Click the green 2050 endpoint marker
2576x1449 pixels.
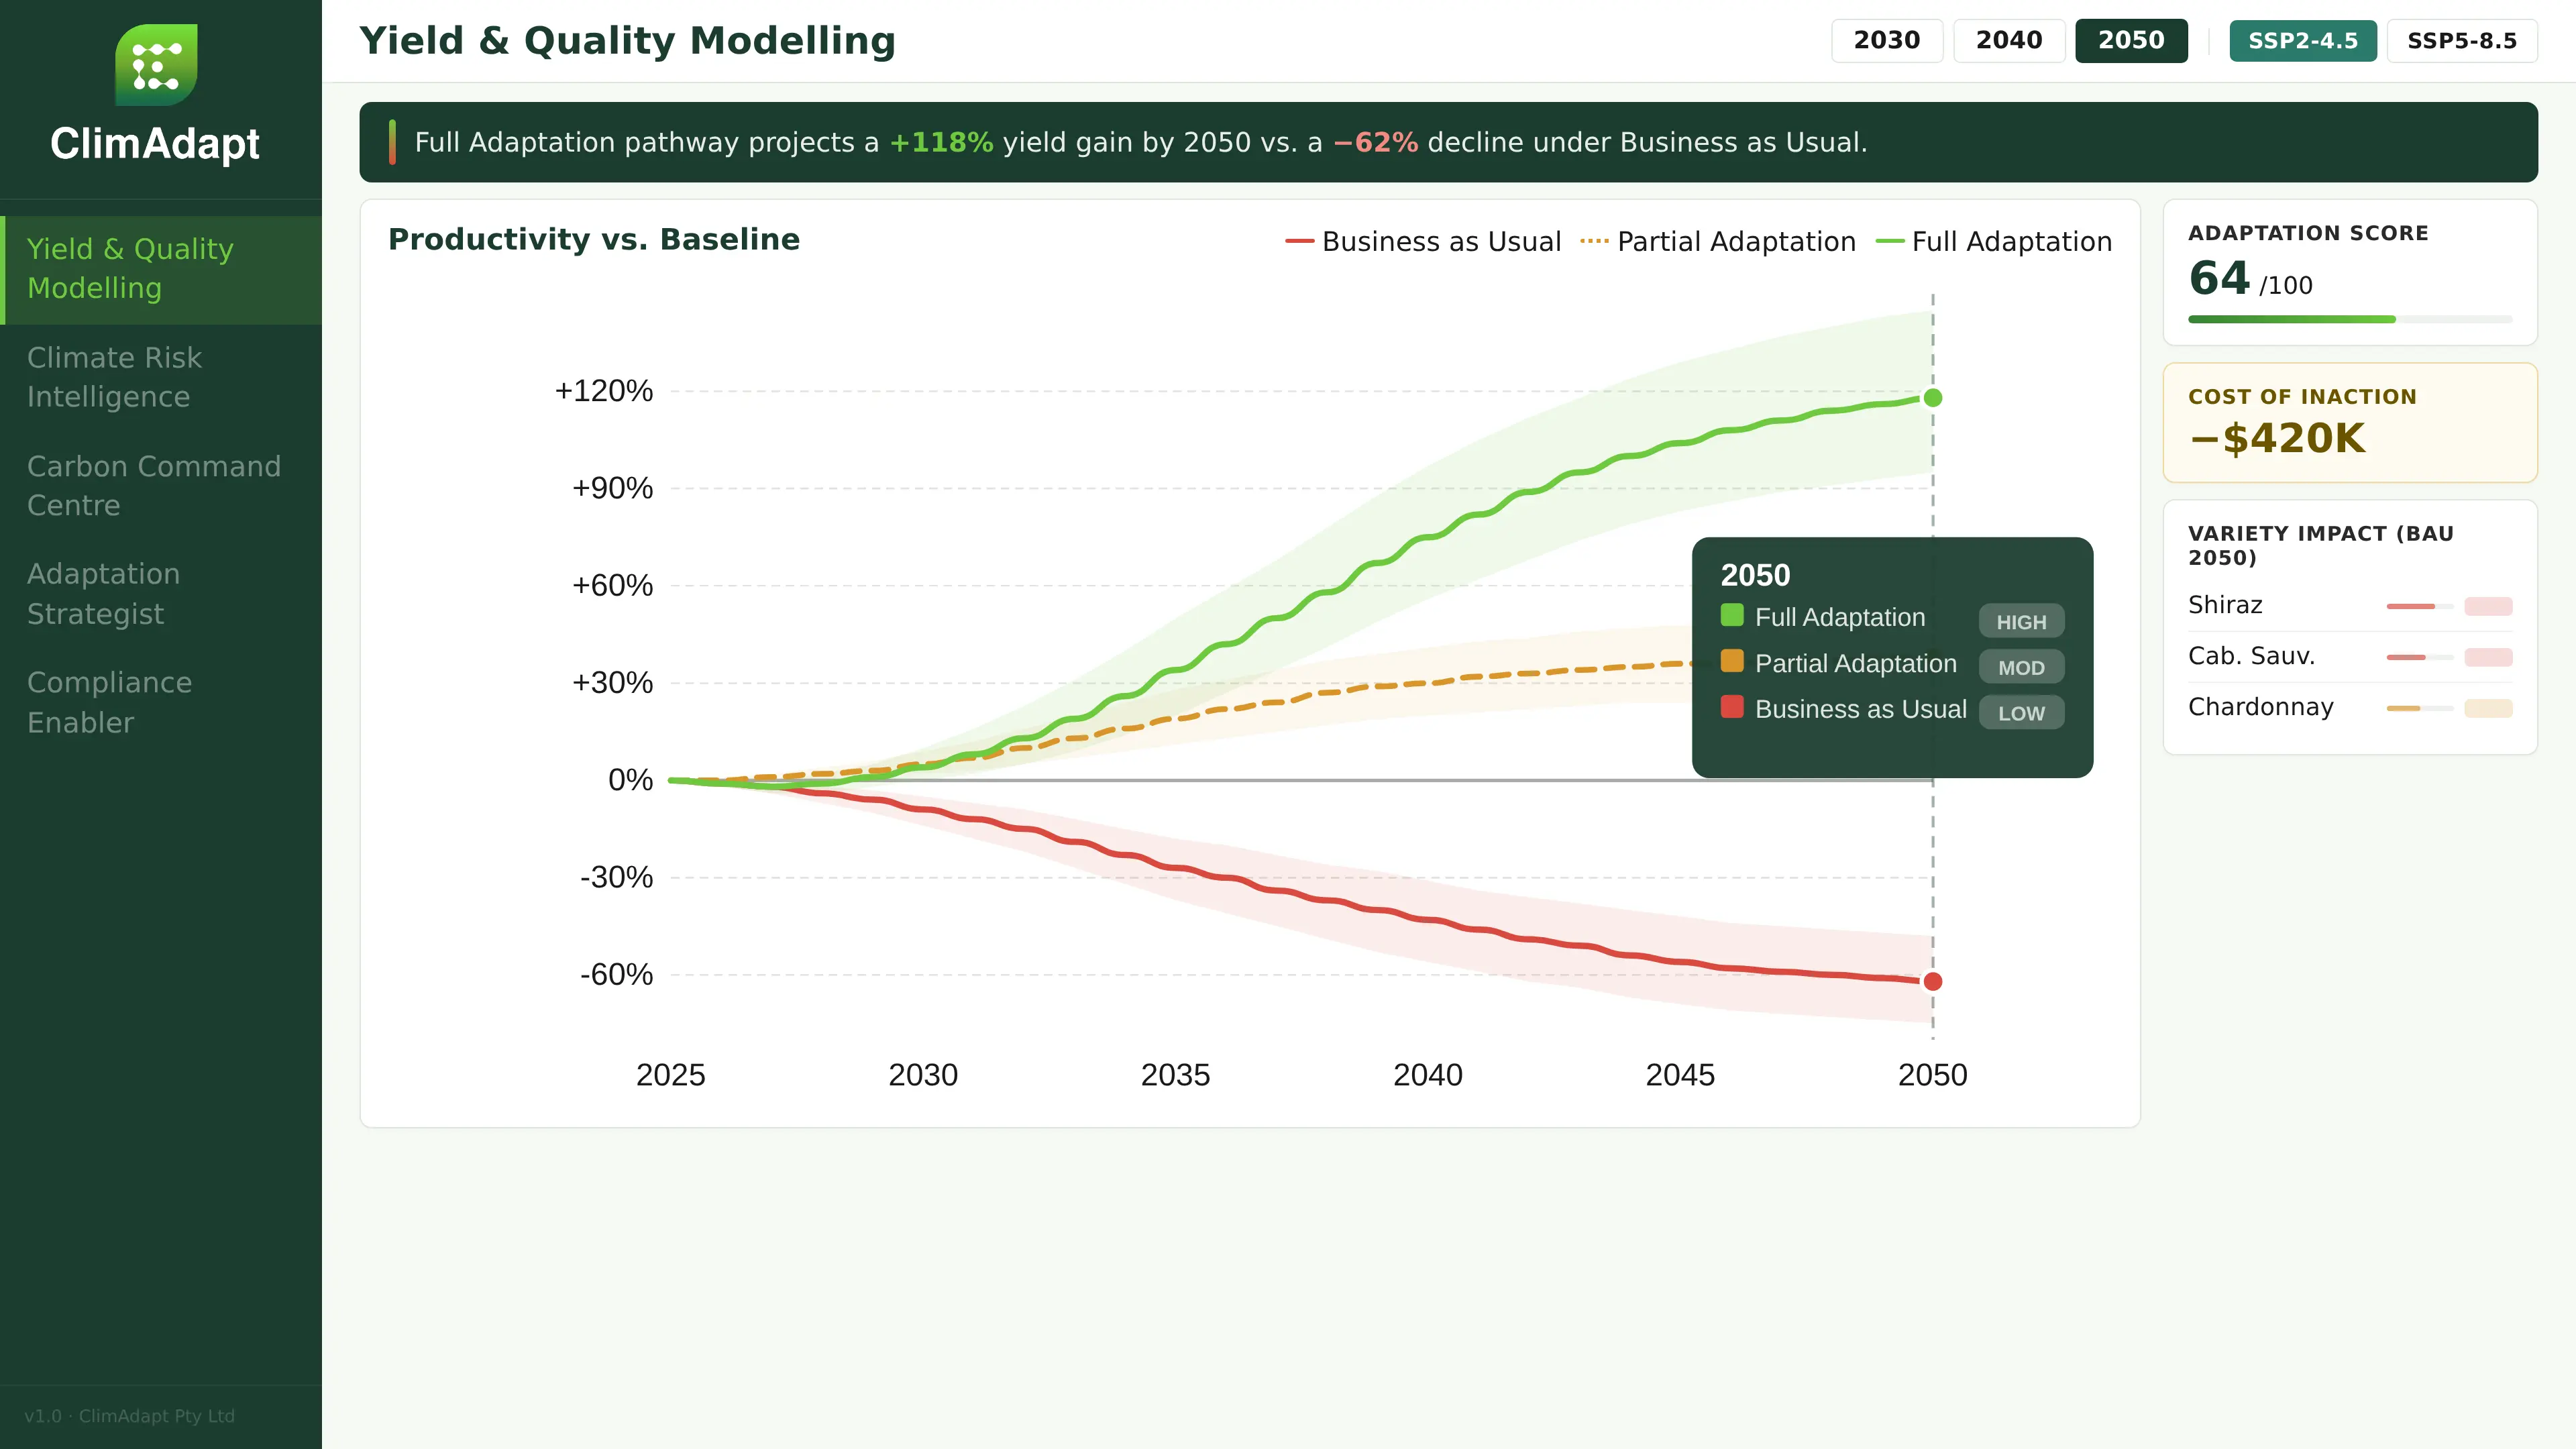pos(1932,398)
